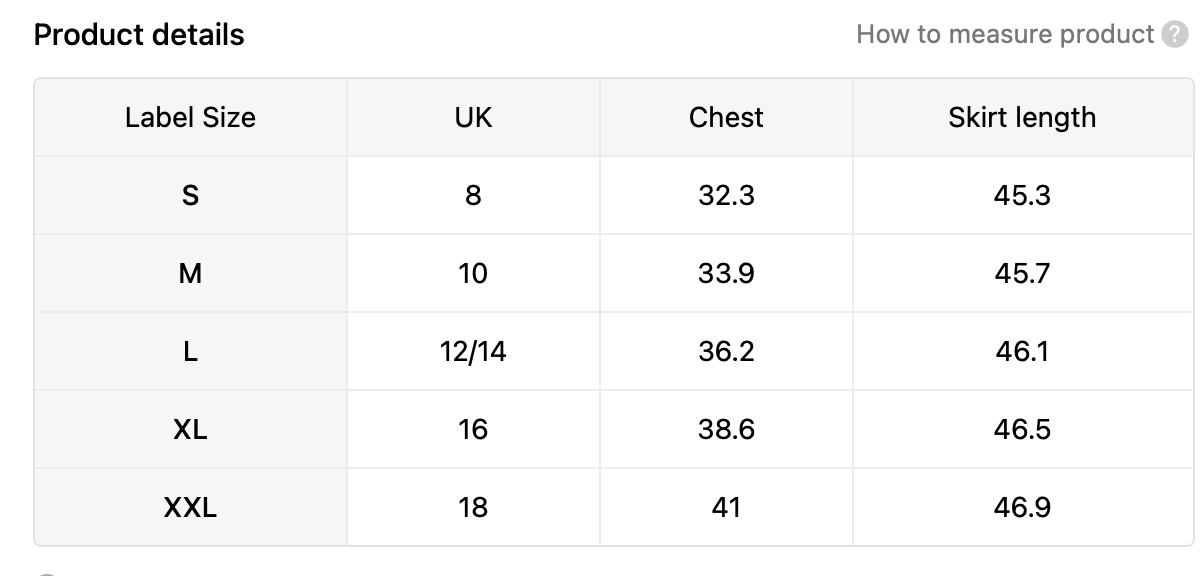Click the chest value 38.6
1200x576 pixels.
click(726, 429)
